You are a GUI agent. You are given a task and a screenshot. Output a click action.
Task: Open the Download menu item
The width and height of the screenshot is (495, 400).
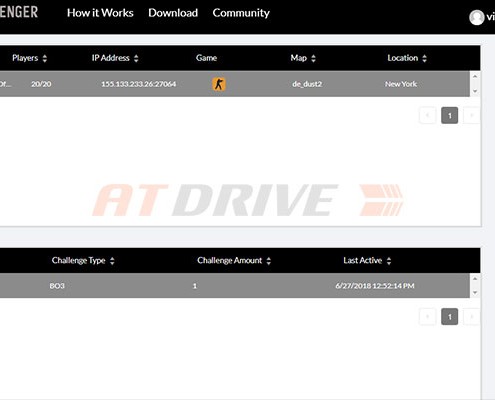click(173, 13)
